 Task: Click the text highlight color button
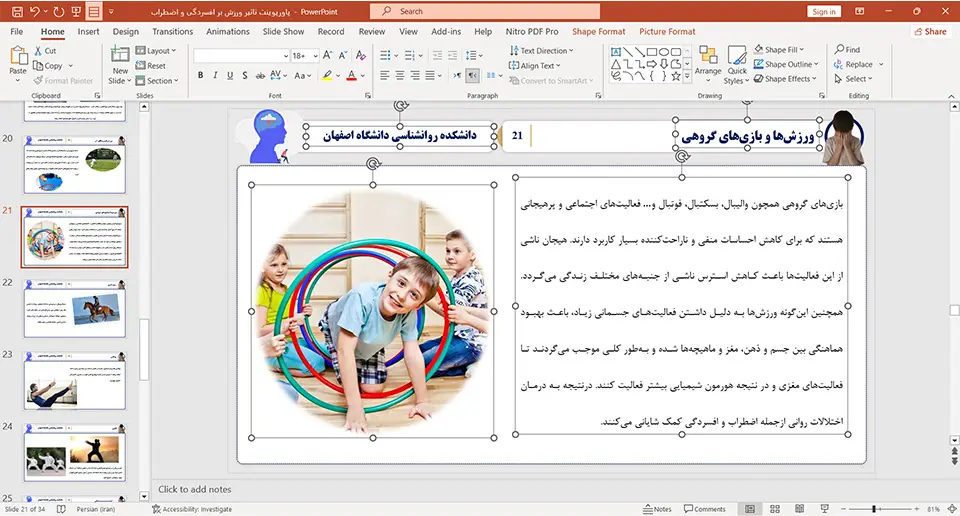[x=328, y=75]
